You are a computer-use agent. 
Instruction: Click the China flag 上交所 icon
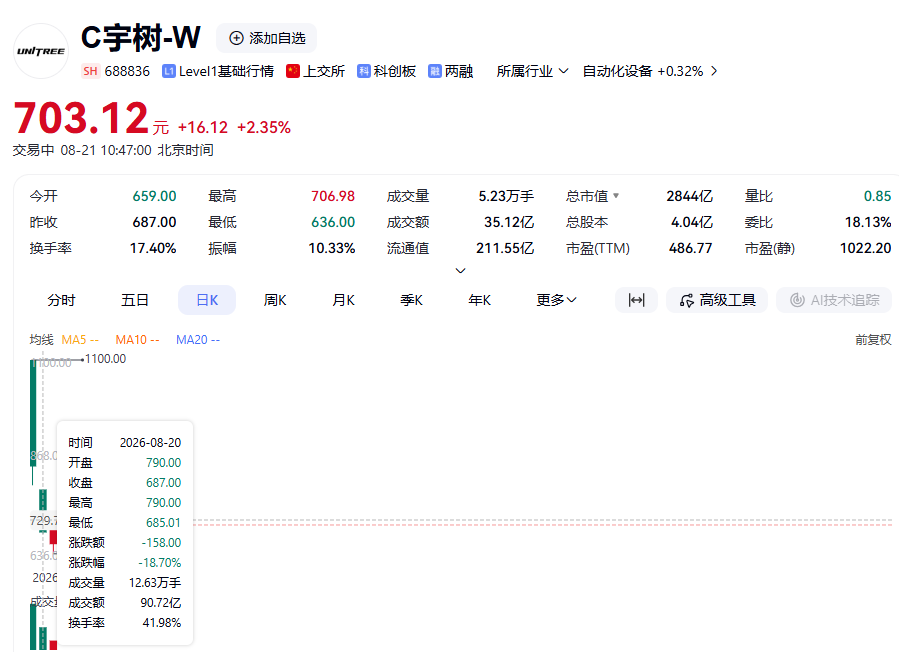click(x=293, y=71)
